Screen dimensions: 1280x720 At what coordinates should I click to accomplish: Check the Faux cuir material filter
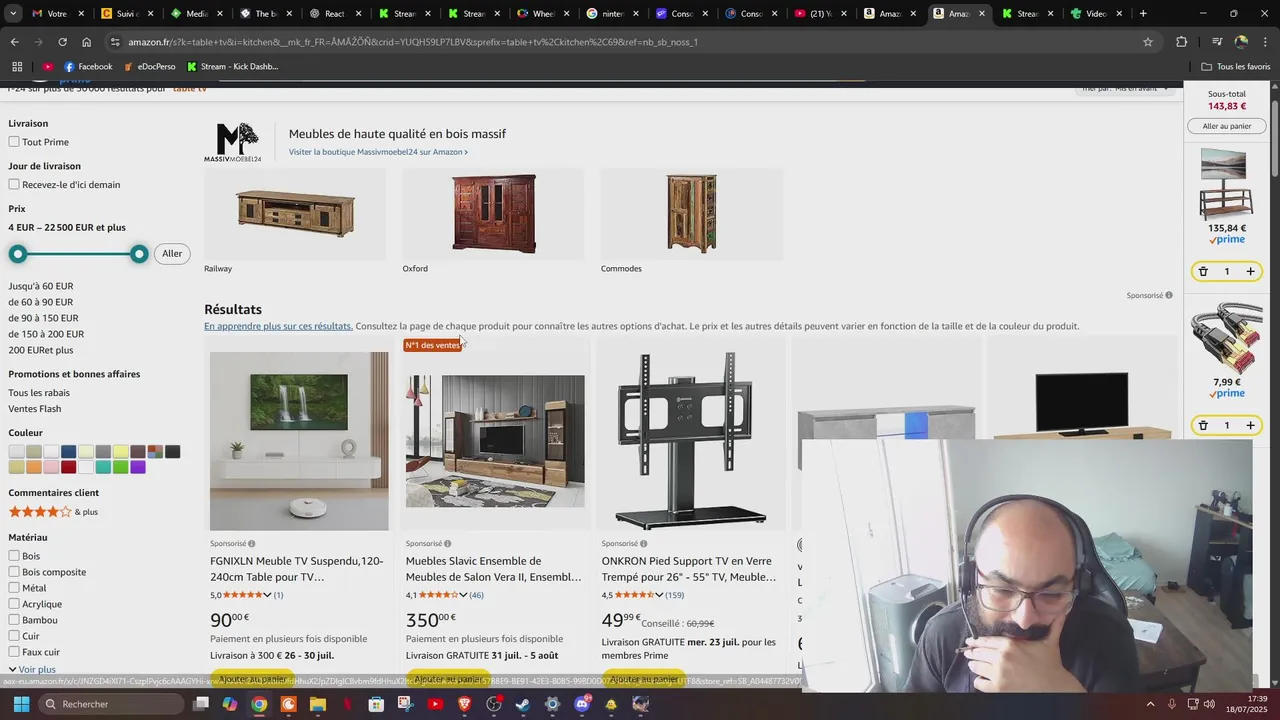coord(14,652)
